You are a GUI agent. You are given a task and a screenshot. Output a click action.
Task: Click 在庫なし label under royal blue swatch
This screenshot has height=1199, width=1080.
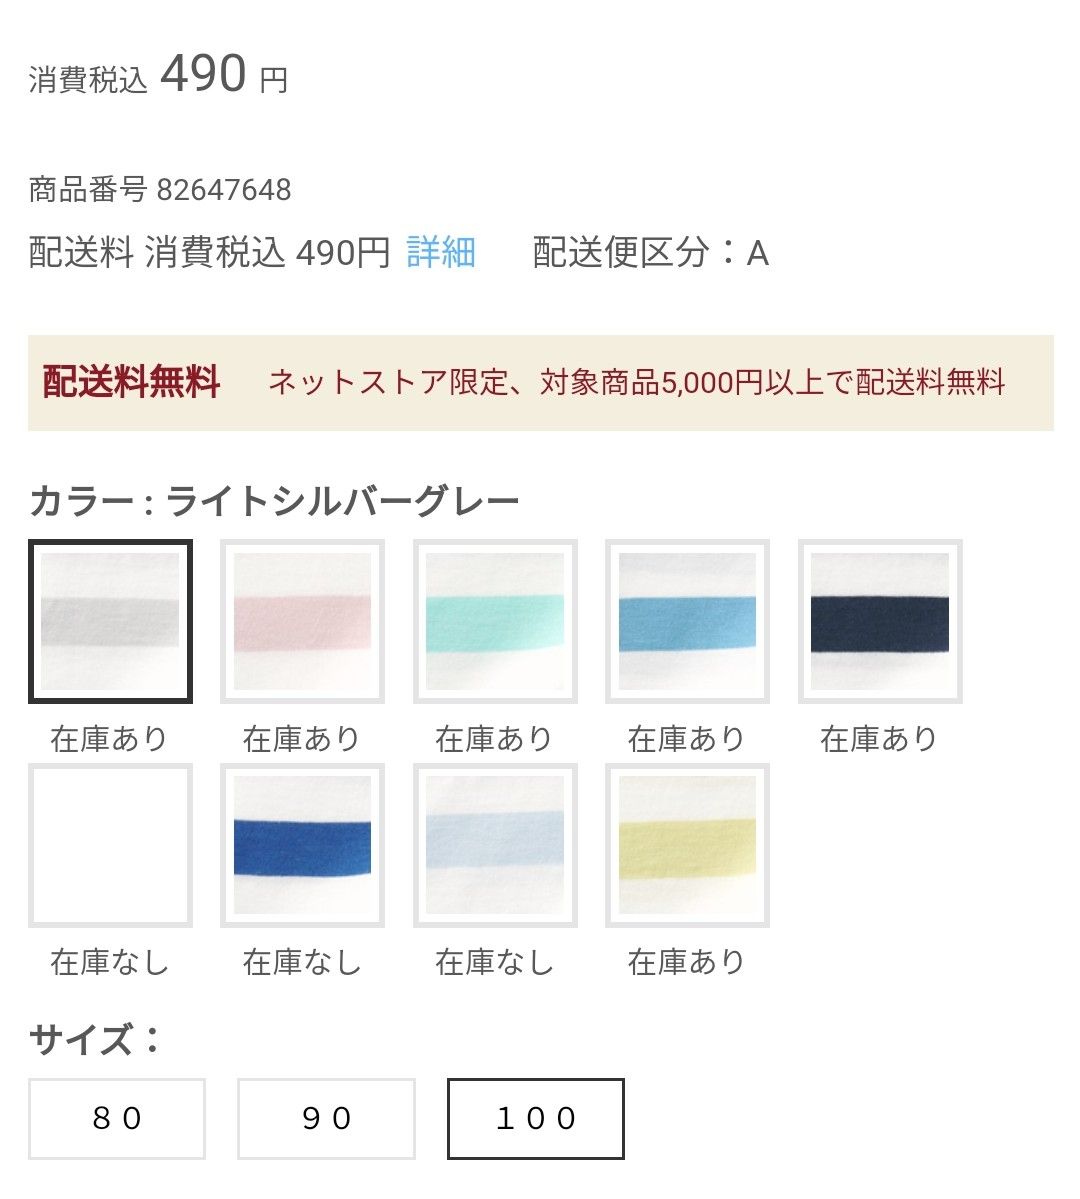click(x=302, y=962)
